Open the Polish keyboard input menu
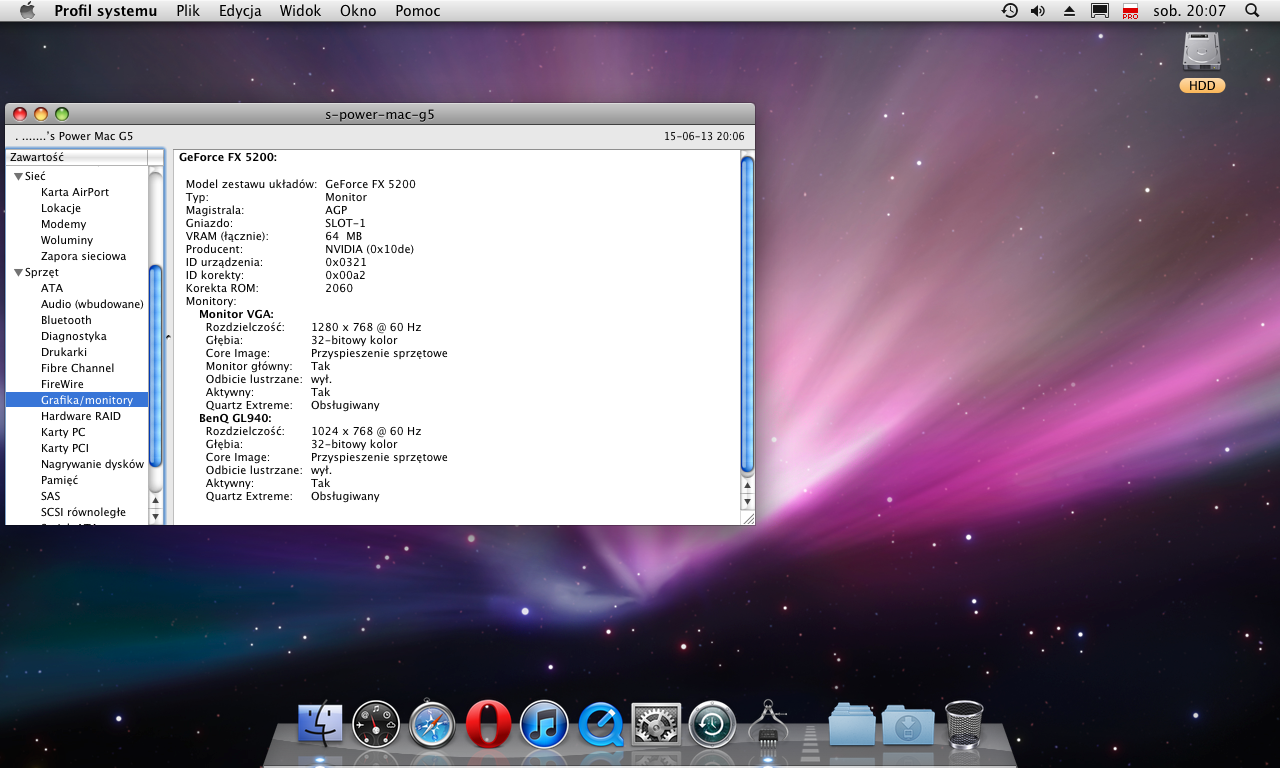Viewport: 1280px width, 768px height. click(x=1130, y=11)
